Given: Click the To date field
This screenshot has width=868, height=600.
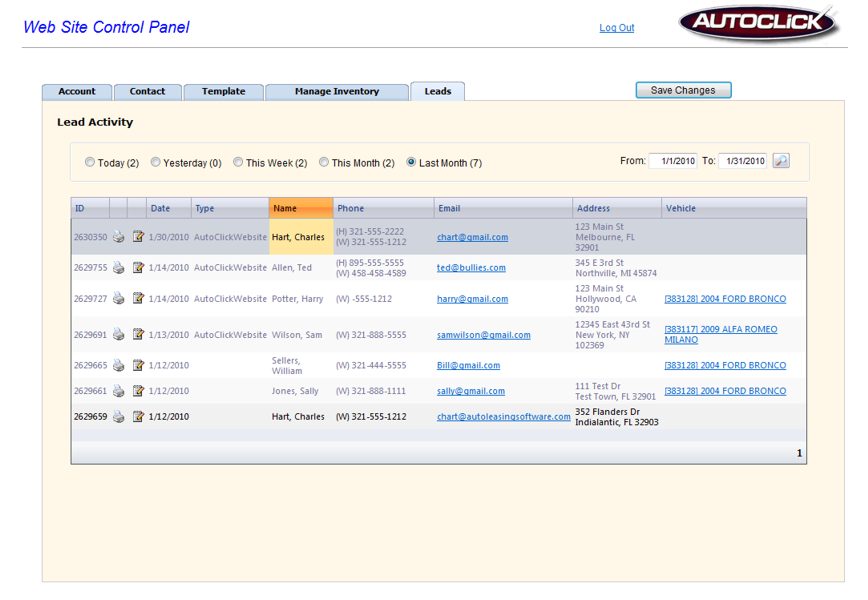Looking at the screenshot, I should (742, 161).
